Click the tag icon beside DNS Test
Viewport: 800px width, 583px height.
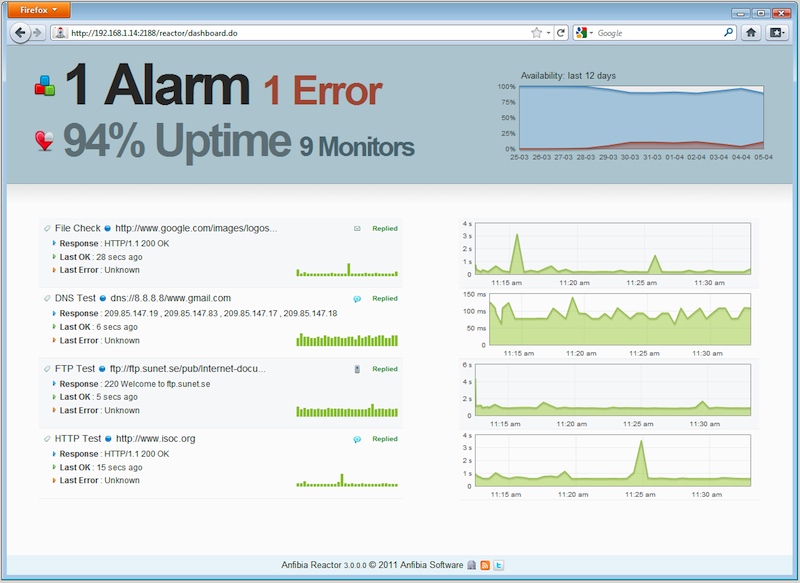tap(47, 298)
